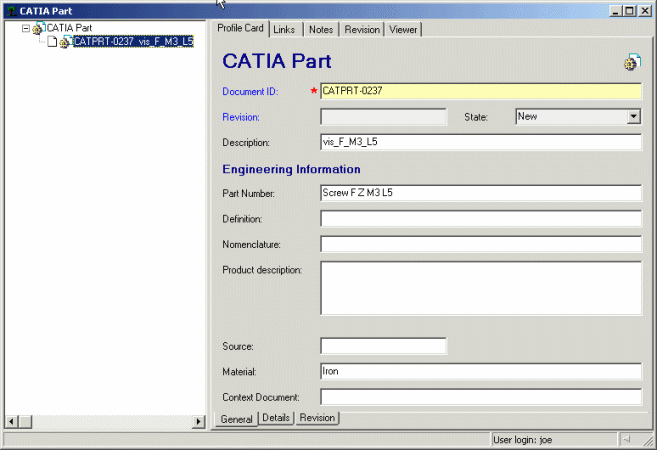The width and height of the screenshot is (657, 450).
Task: Click the CATIA part icon in profile card header
Action: 631,62
